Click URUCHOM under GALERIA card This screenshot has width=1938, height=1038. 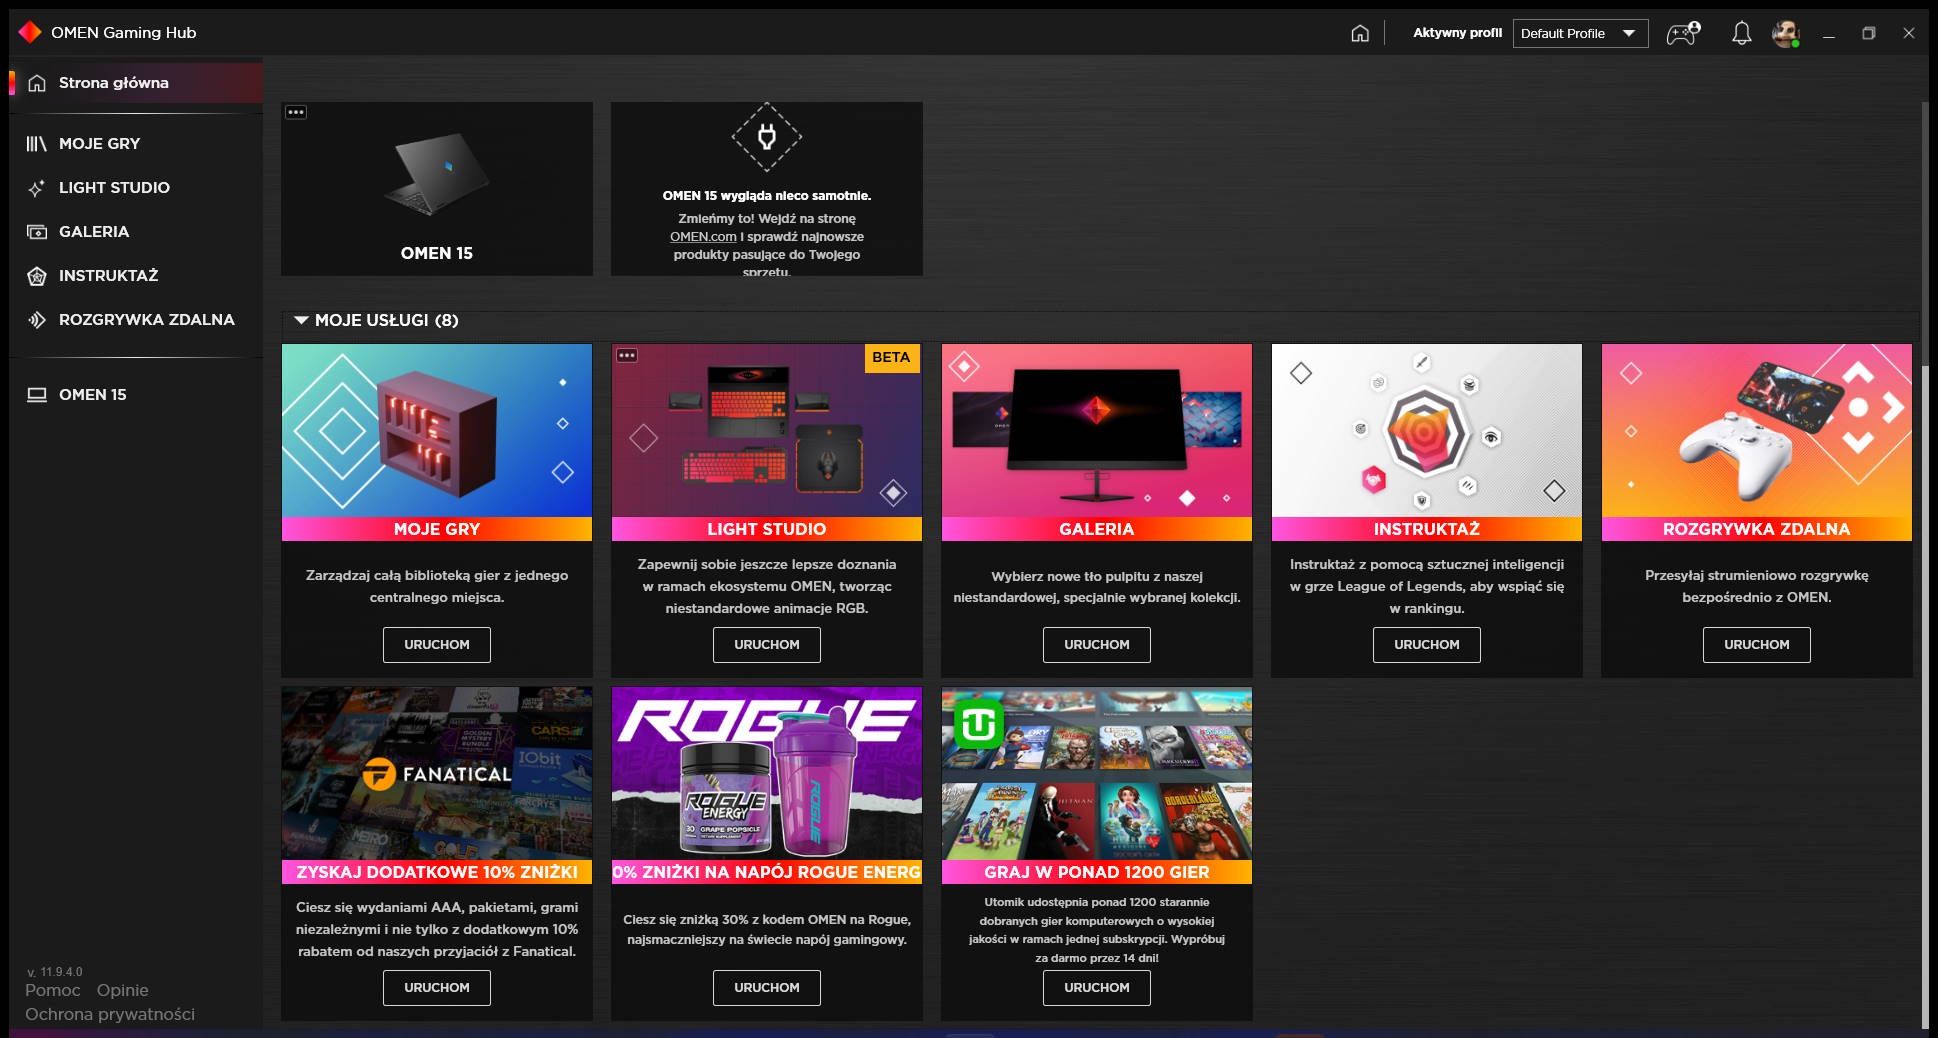click(x=1097, y=645)
